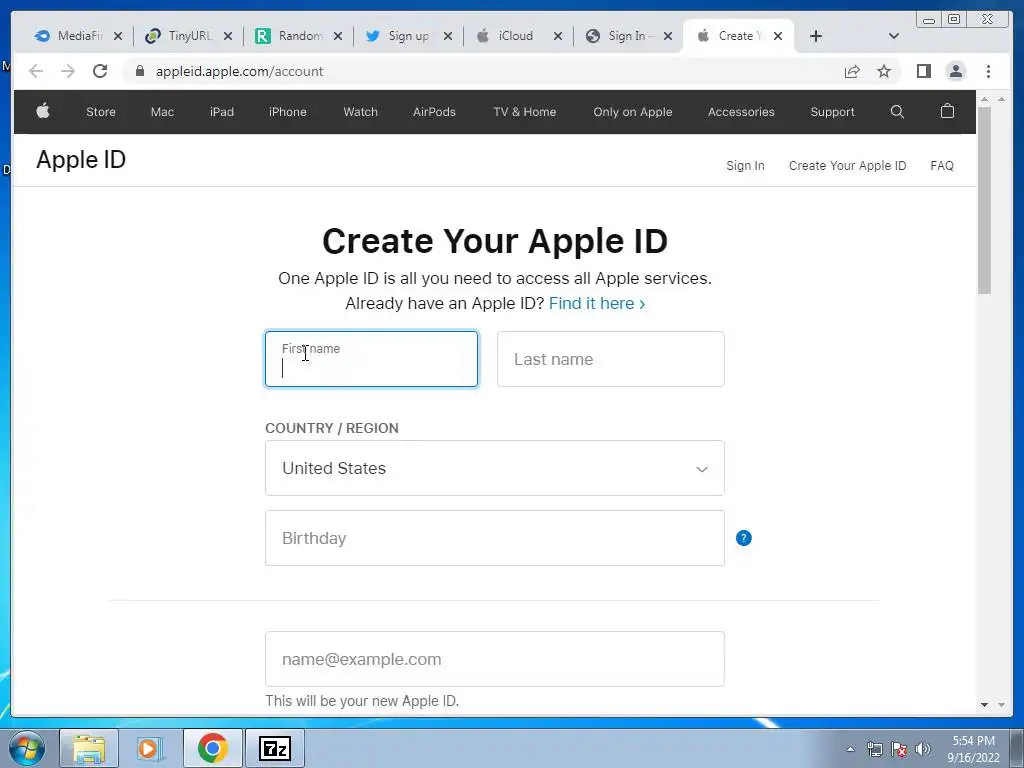The height and width of the screenshot is (768, 1024).
Task: Close the Sign In tab
Action: (667, 36)
